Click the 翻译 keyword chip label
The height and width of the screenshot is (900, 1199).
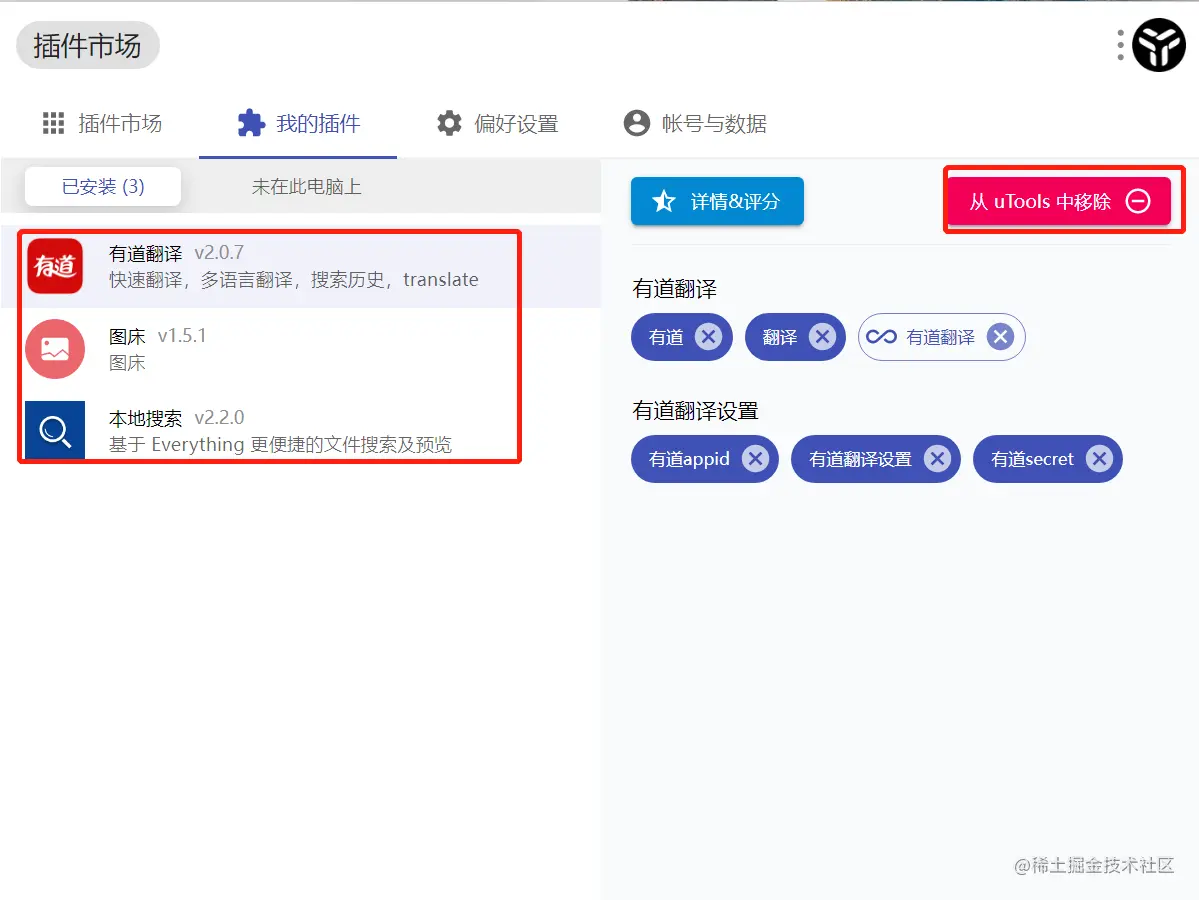click(779, 337)
